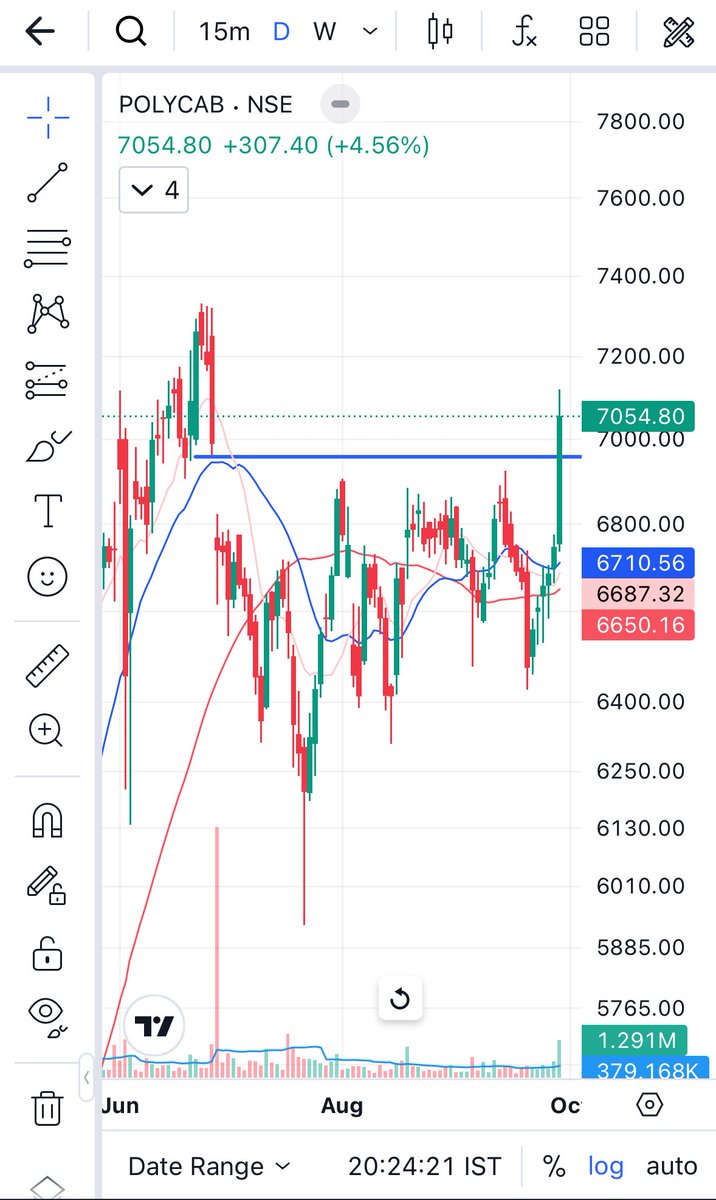Open the emoji icons tool

click(x=48, y=577)
